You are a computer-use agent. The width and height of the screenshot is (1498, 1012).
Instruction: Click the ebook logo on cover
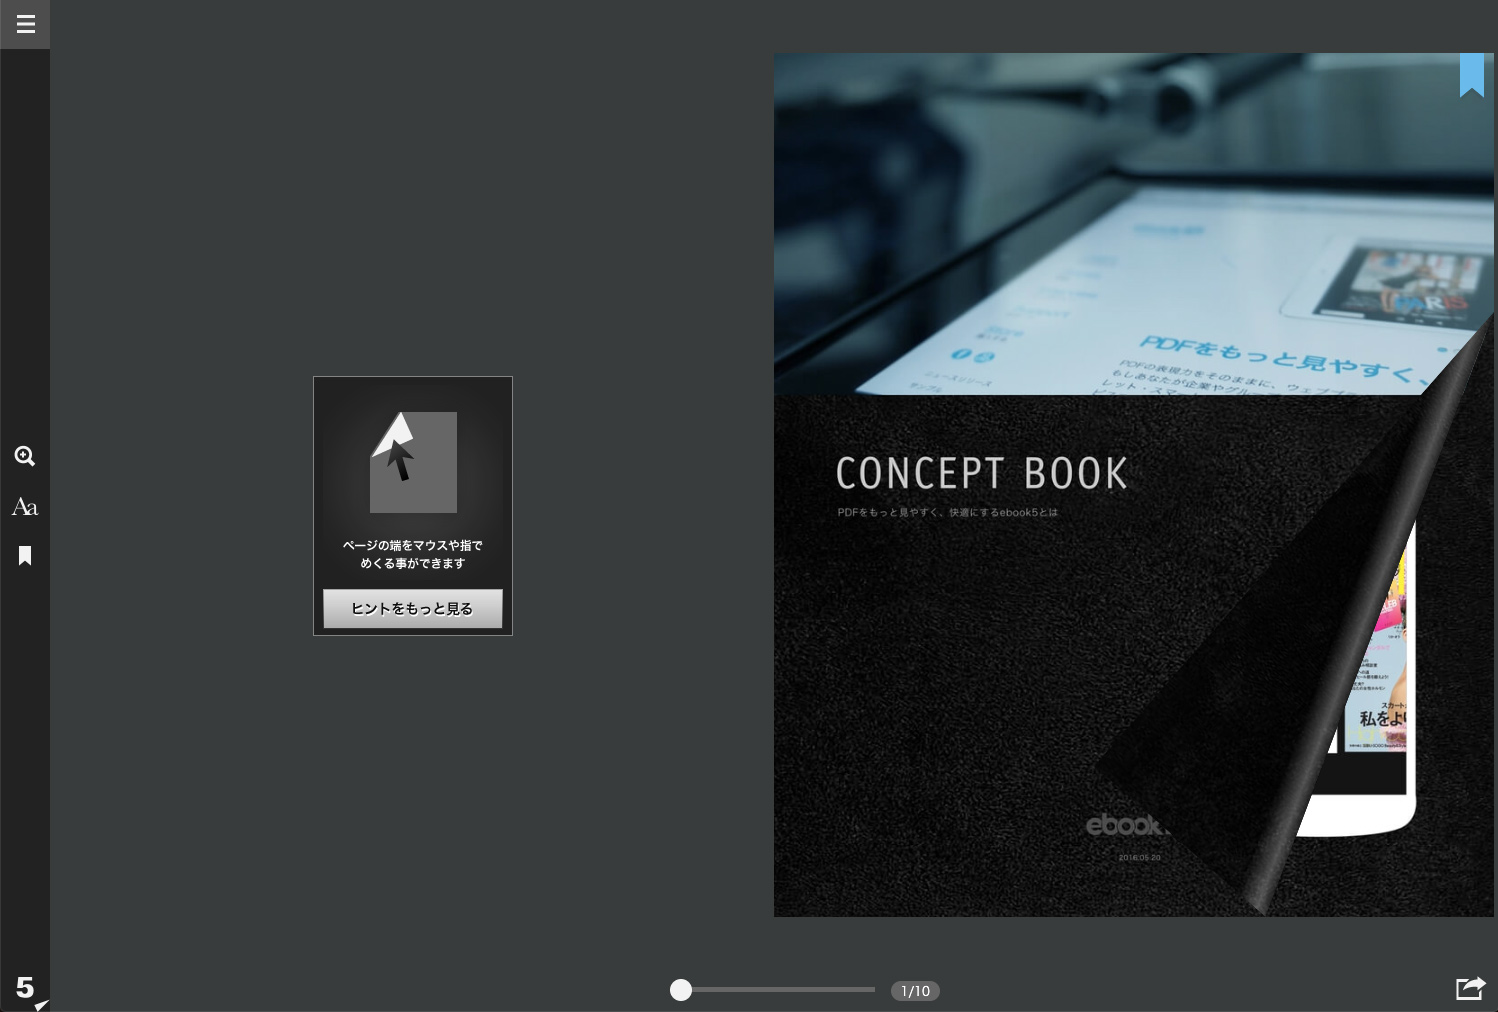pyautogui.click(x=1127, y=825)
